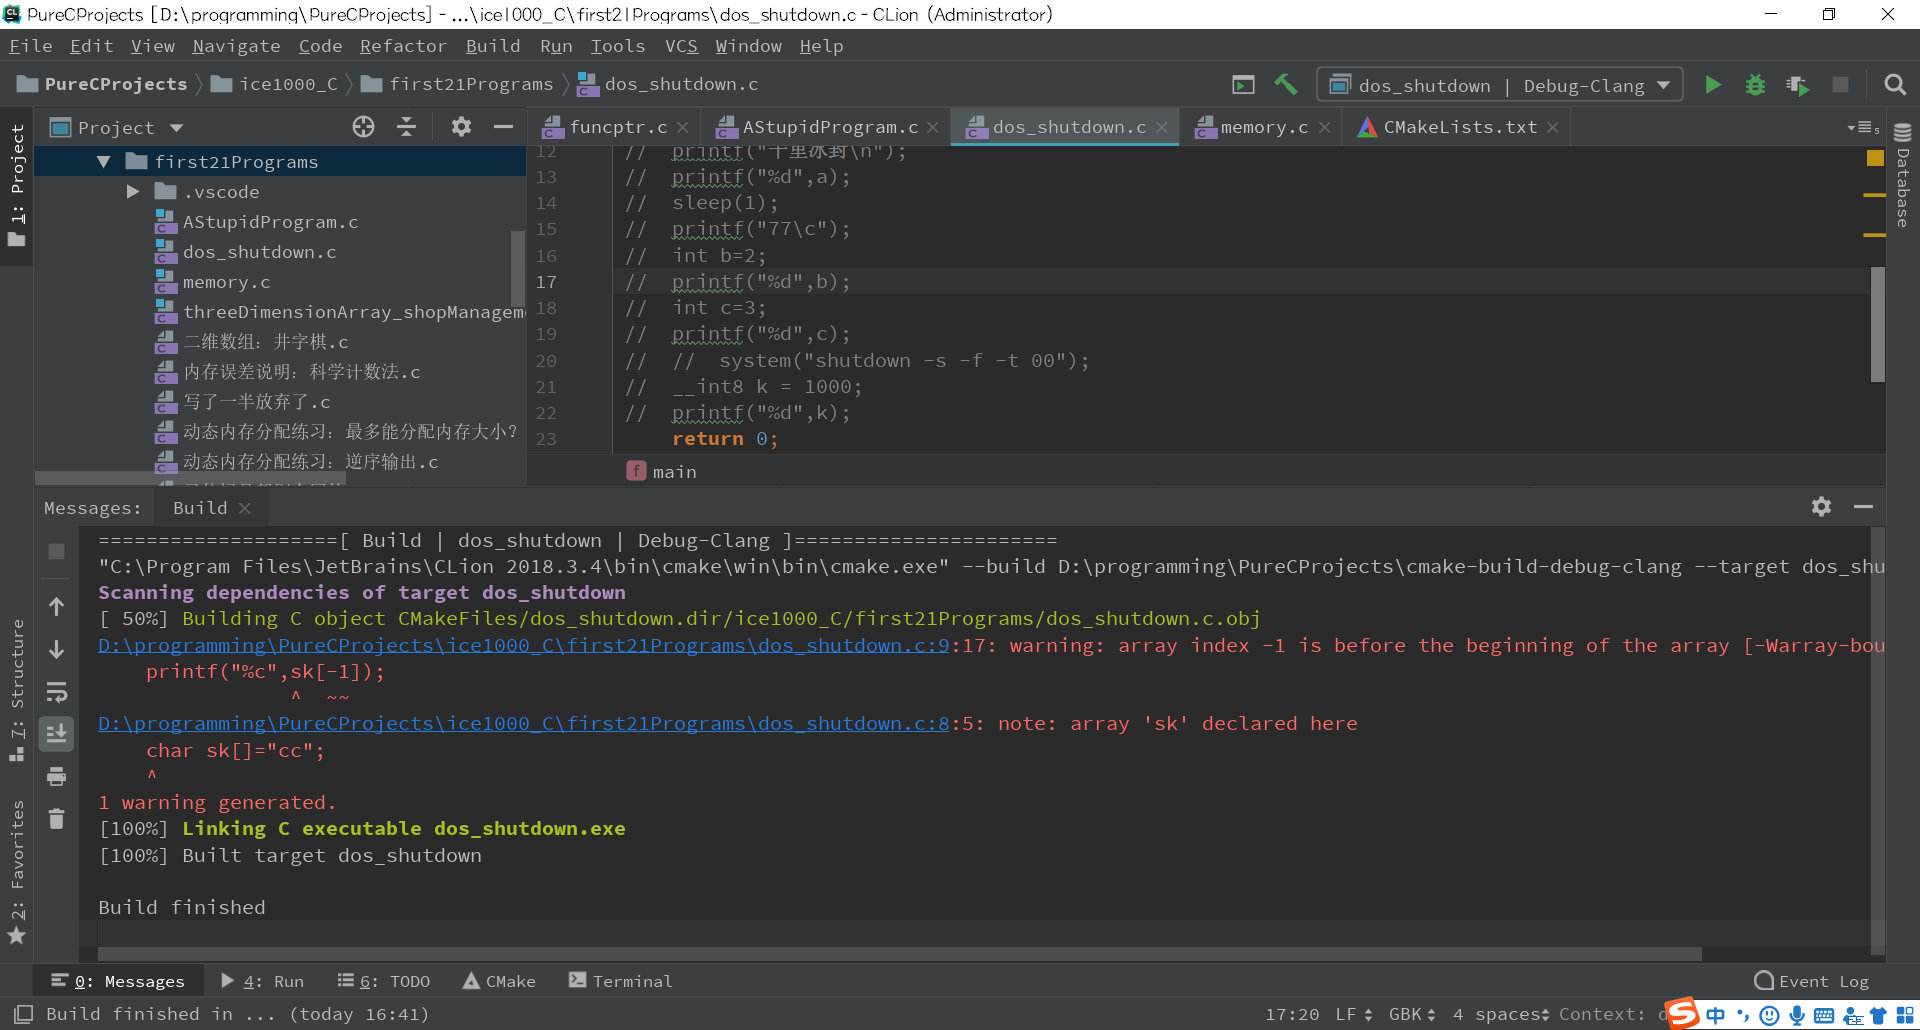
Task: Clear messages with the trash icon
Action: click(57, 819)
